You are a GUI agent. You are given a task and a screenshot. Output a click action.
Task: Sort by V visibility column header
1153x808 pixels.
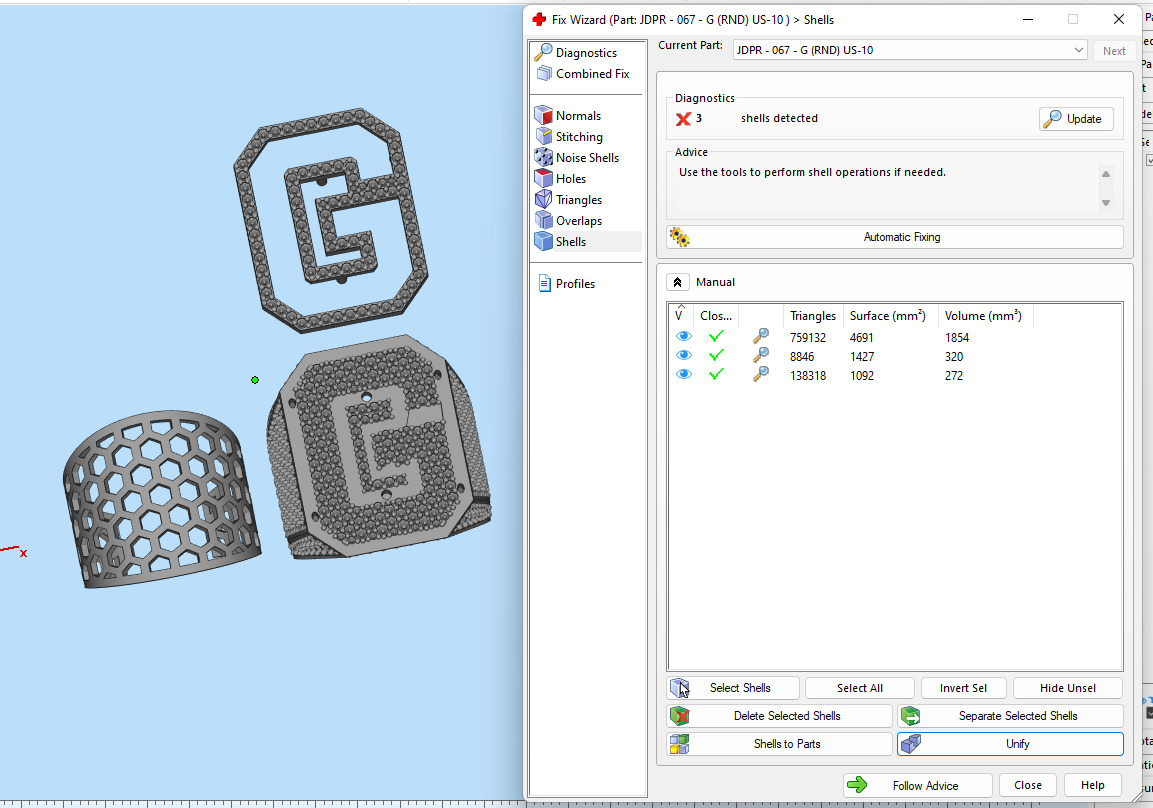(x=681, y=315)
